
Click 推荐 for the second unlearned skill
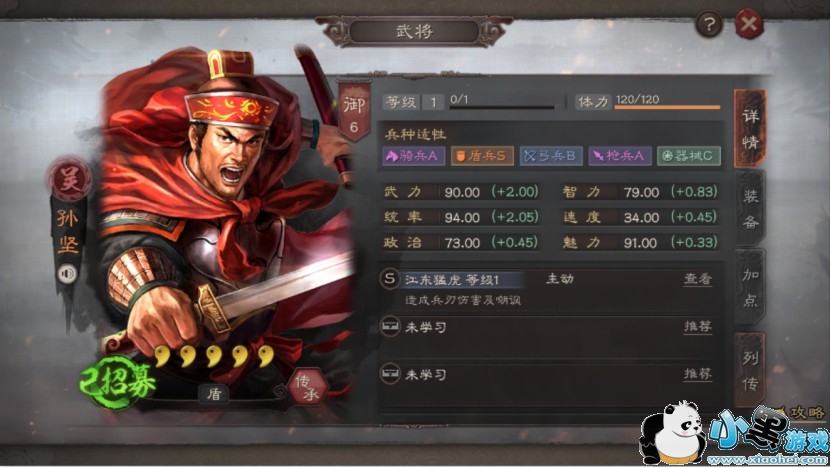click(x=697, y=374)
